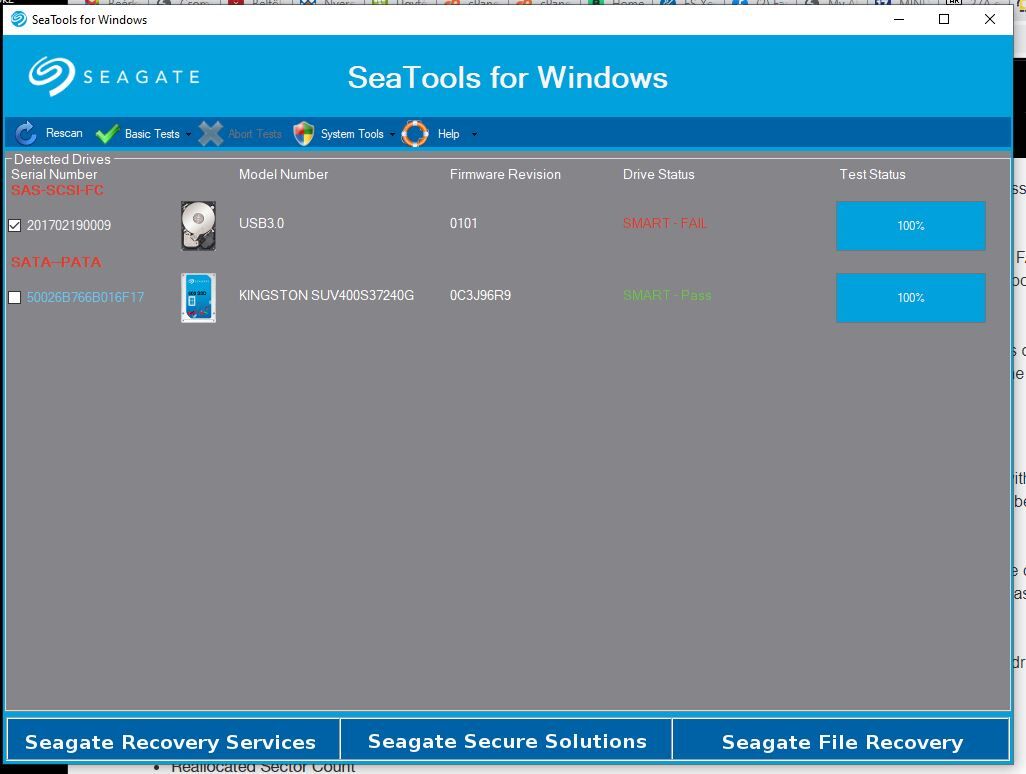This screenshot has width=1026, height=774.
Task: Click the Rescan label
Action: 64,133
